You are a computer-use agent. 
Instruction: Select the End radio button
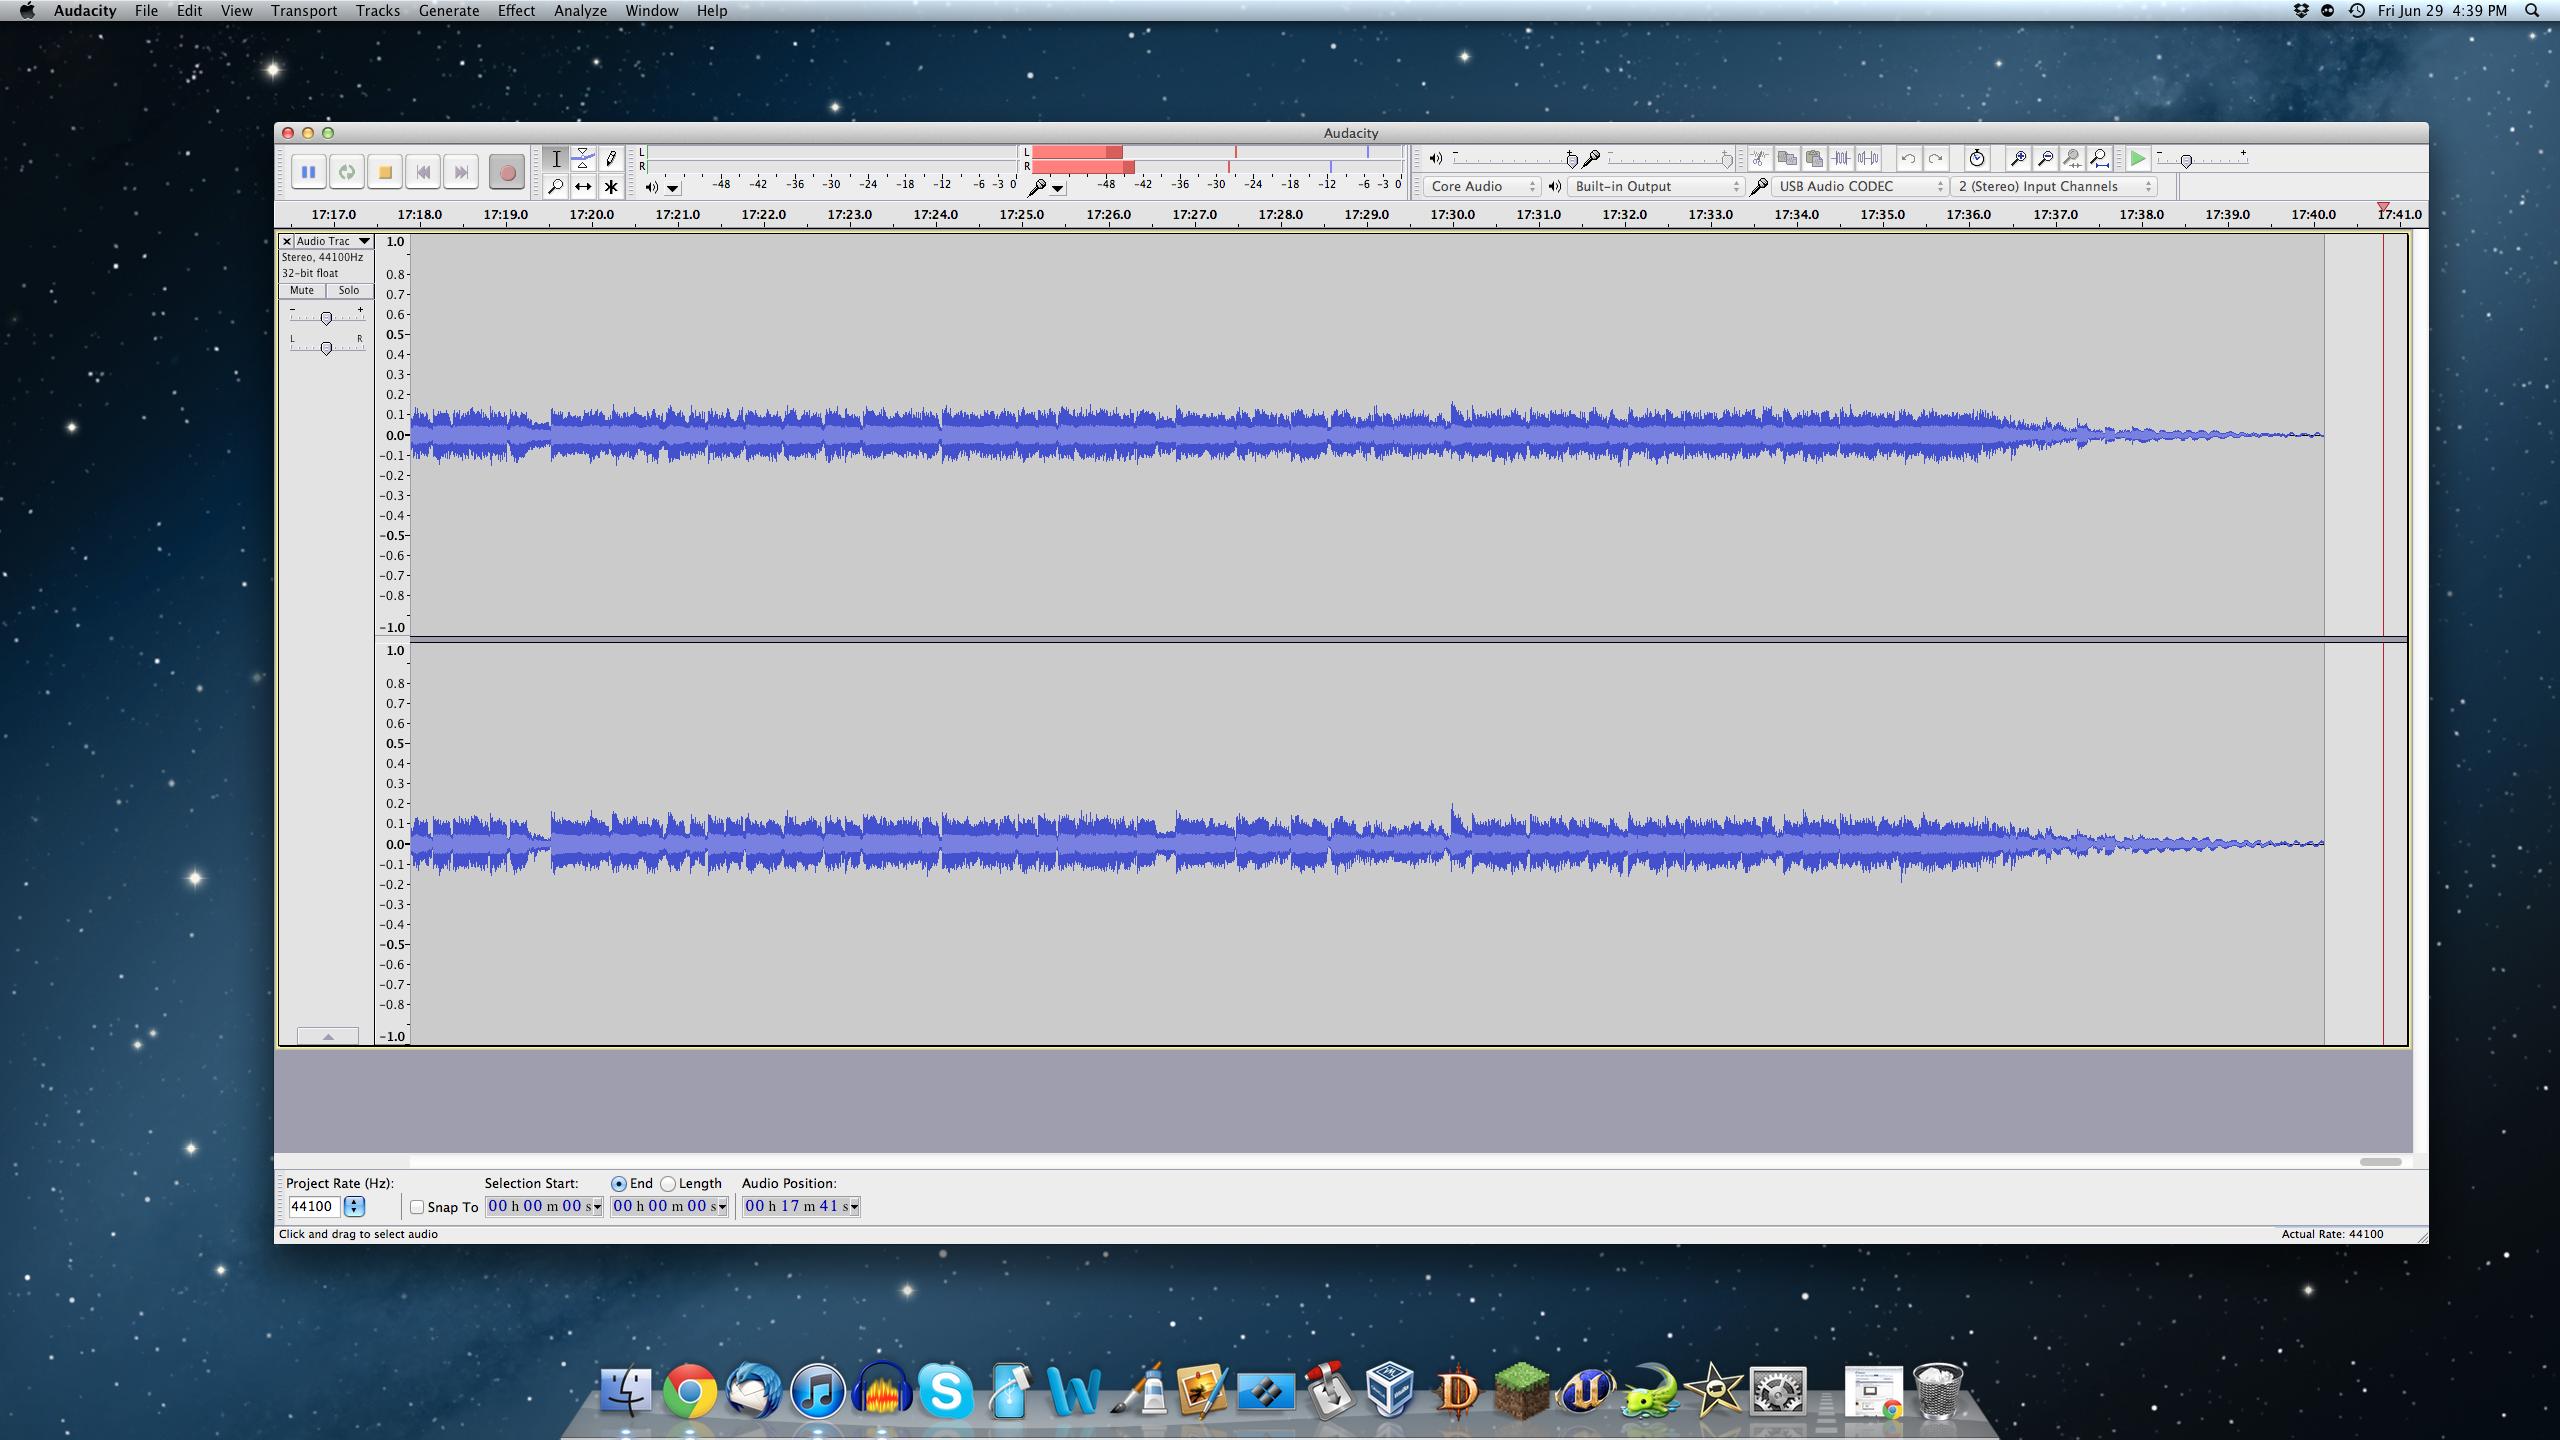(x=619, y=1183)
